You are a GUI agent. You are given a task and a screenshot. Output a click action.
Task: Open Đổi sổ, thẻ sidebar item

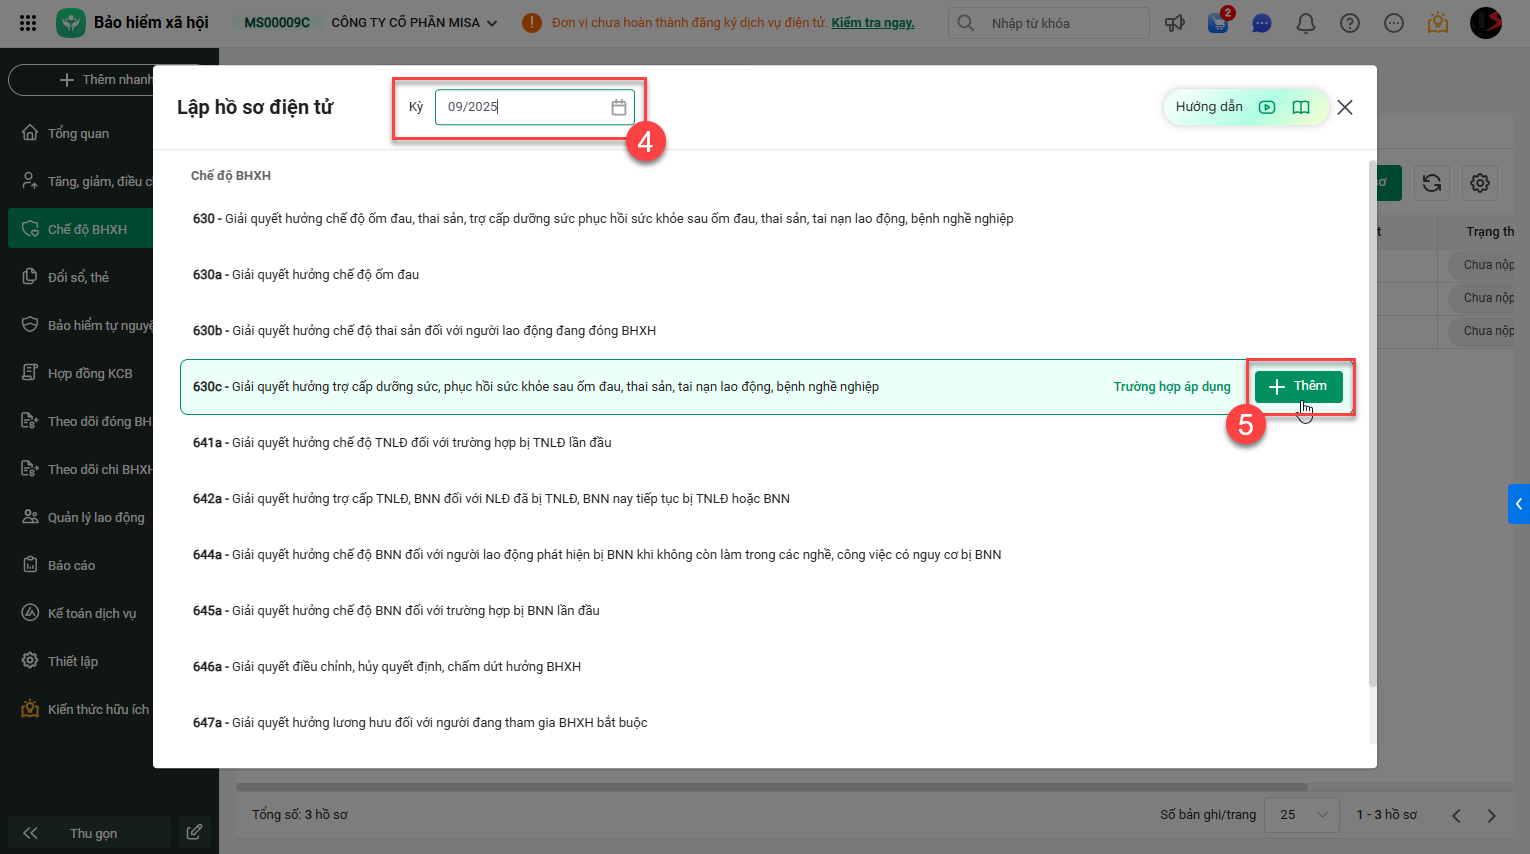(80, 277)
